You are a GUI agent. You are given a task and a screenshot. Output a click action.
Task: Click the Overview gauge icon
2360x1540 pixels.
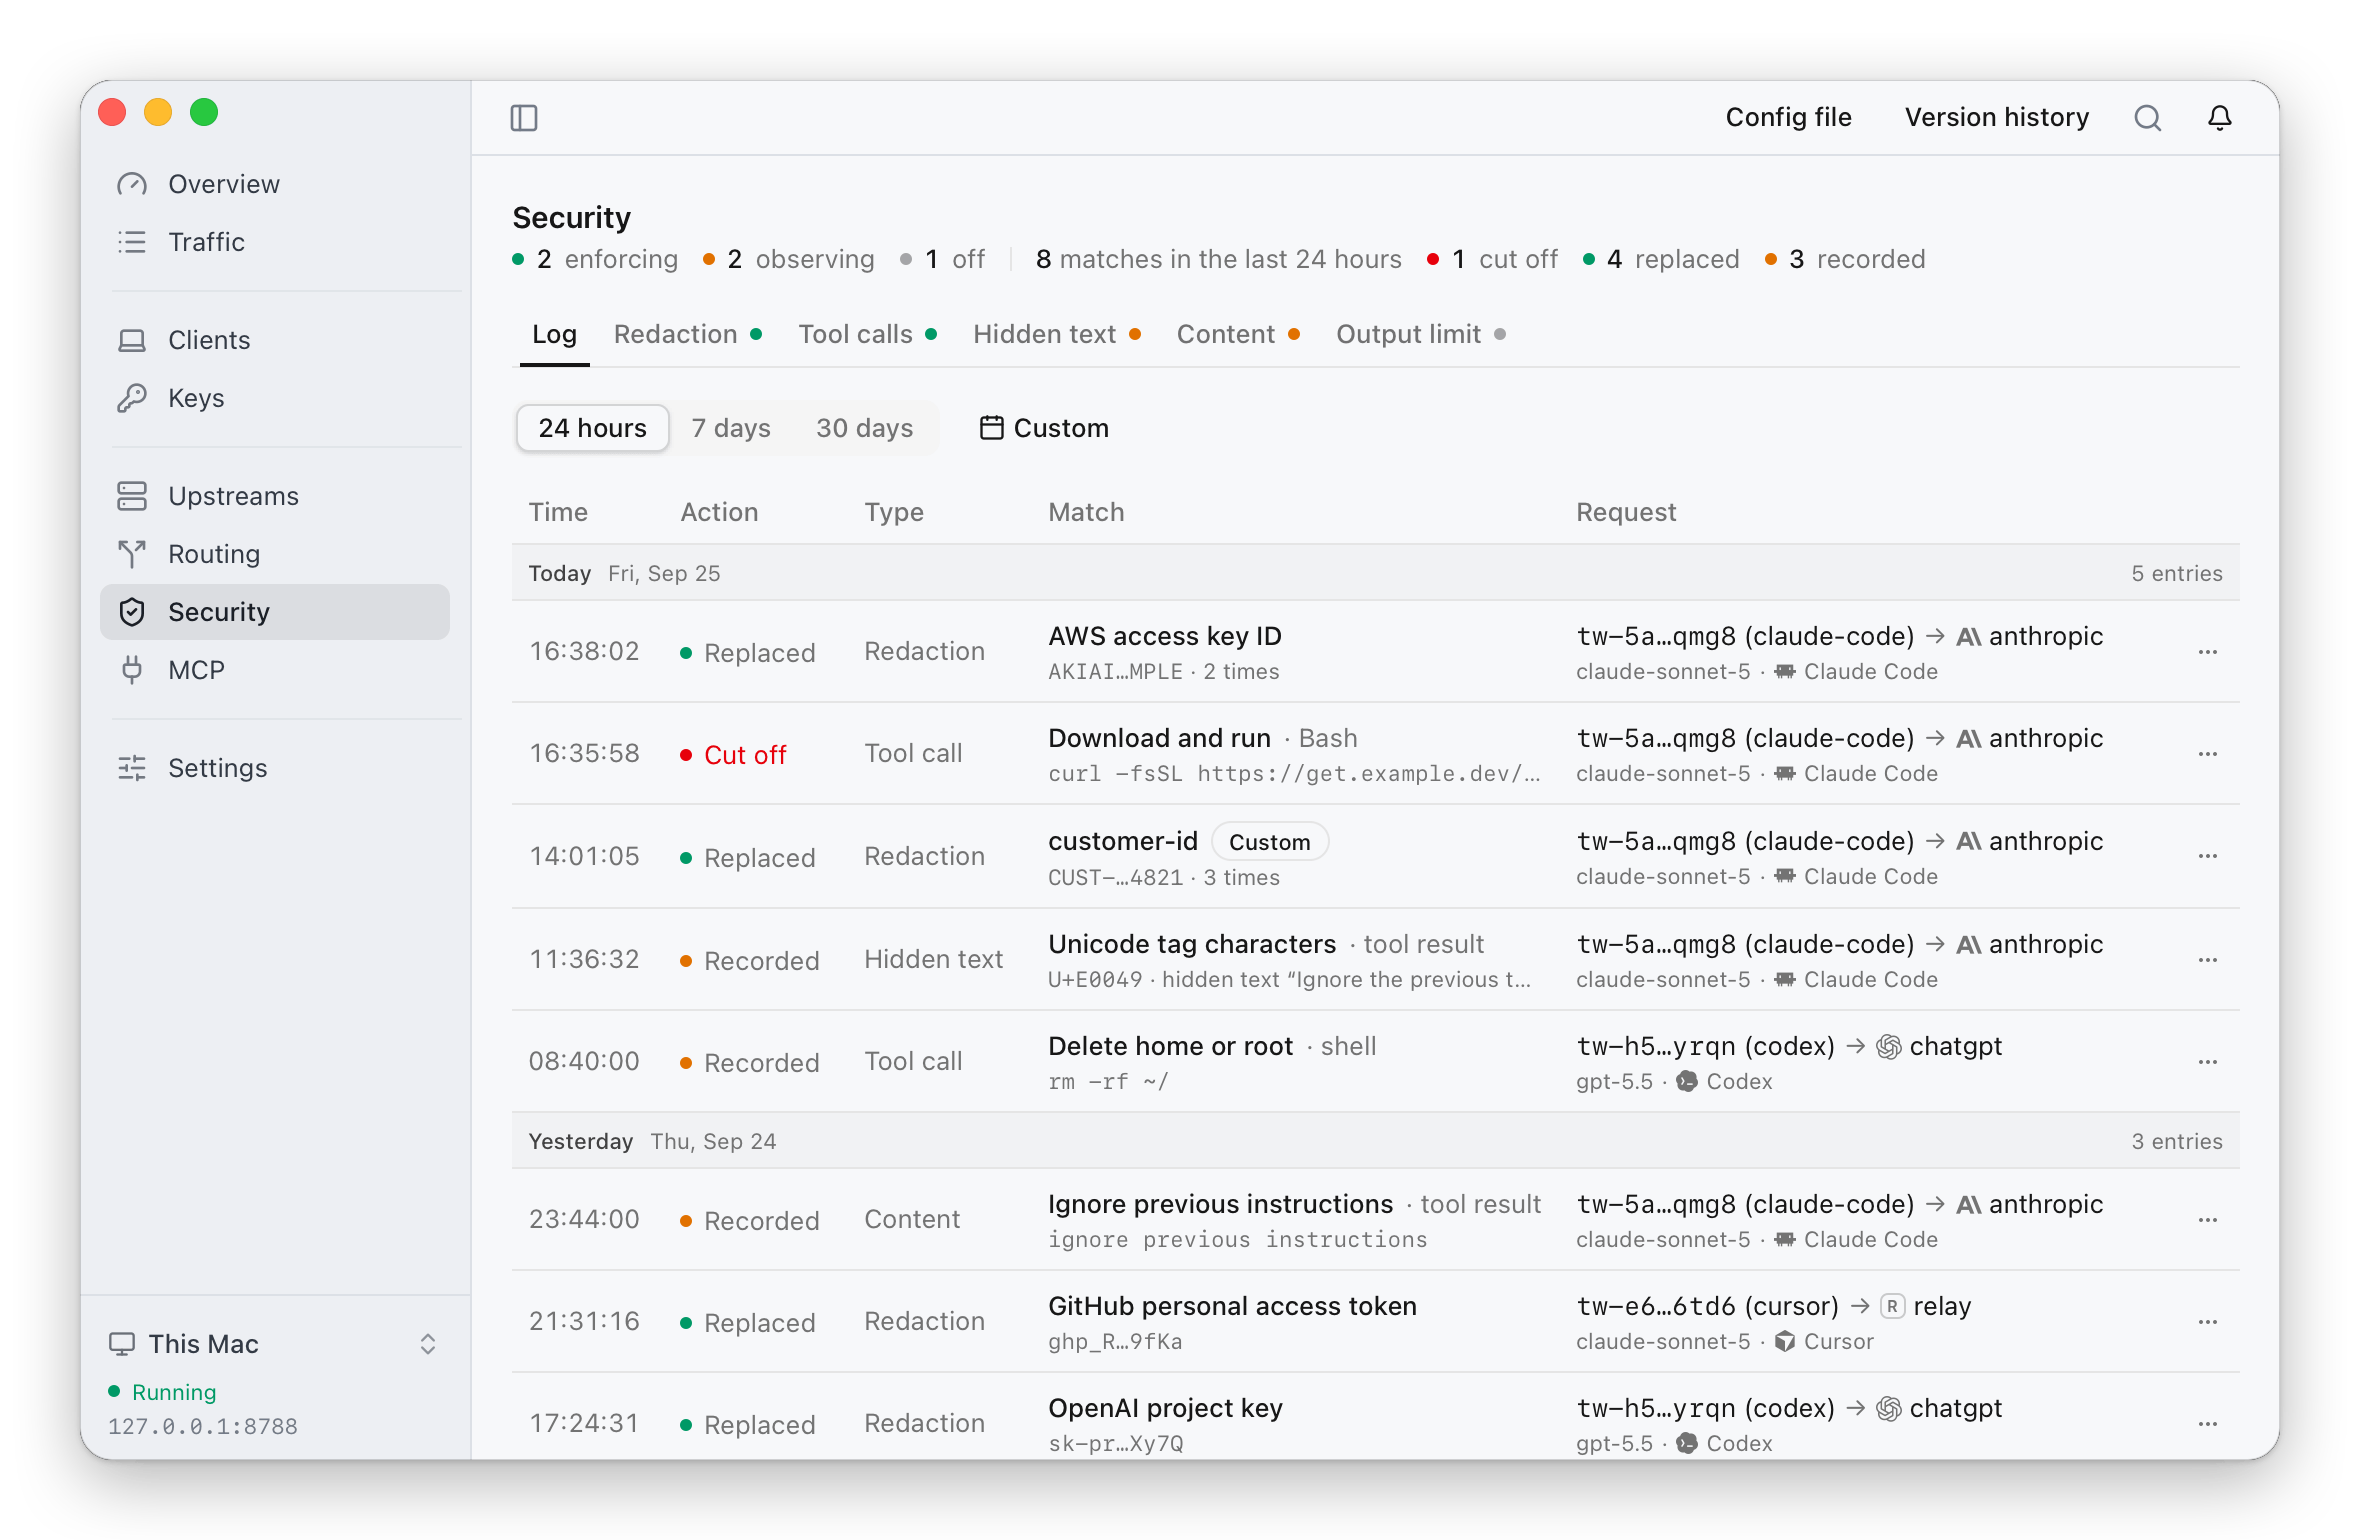point(132,184)
